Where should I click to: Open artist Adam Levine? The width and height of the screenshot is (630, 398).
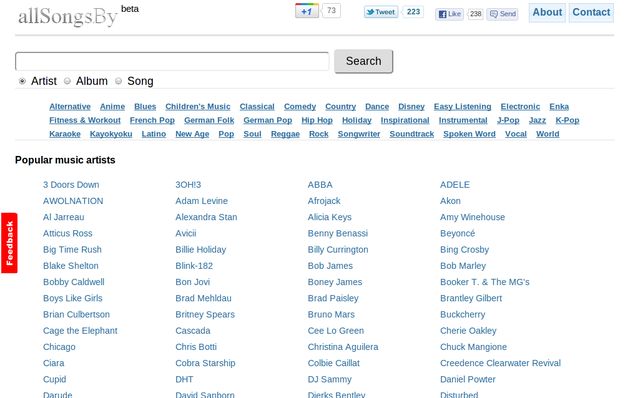[x=202, y=201]
